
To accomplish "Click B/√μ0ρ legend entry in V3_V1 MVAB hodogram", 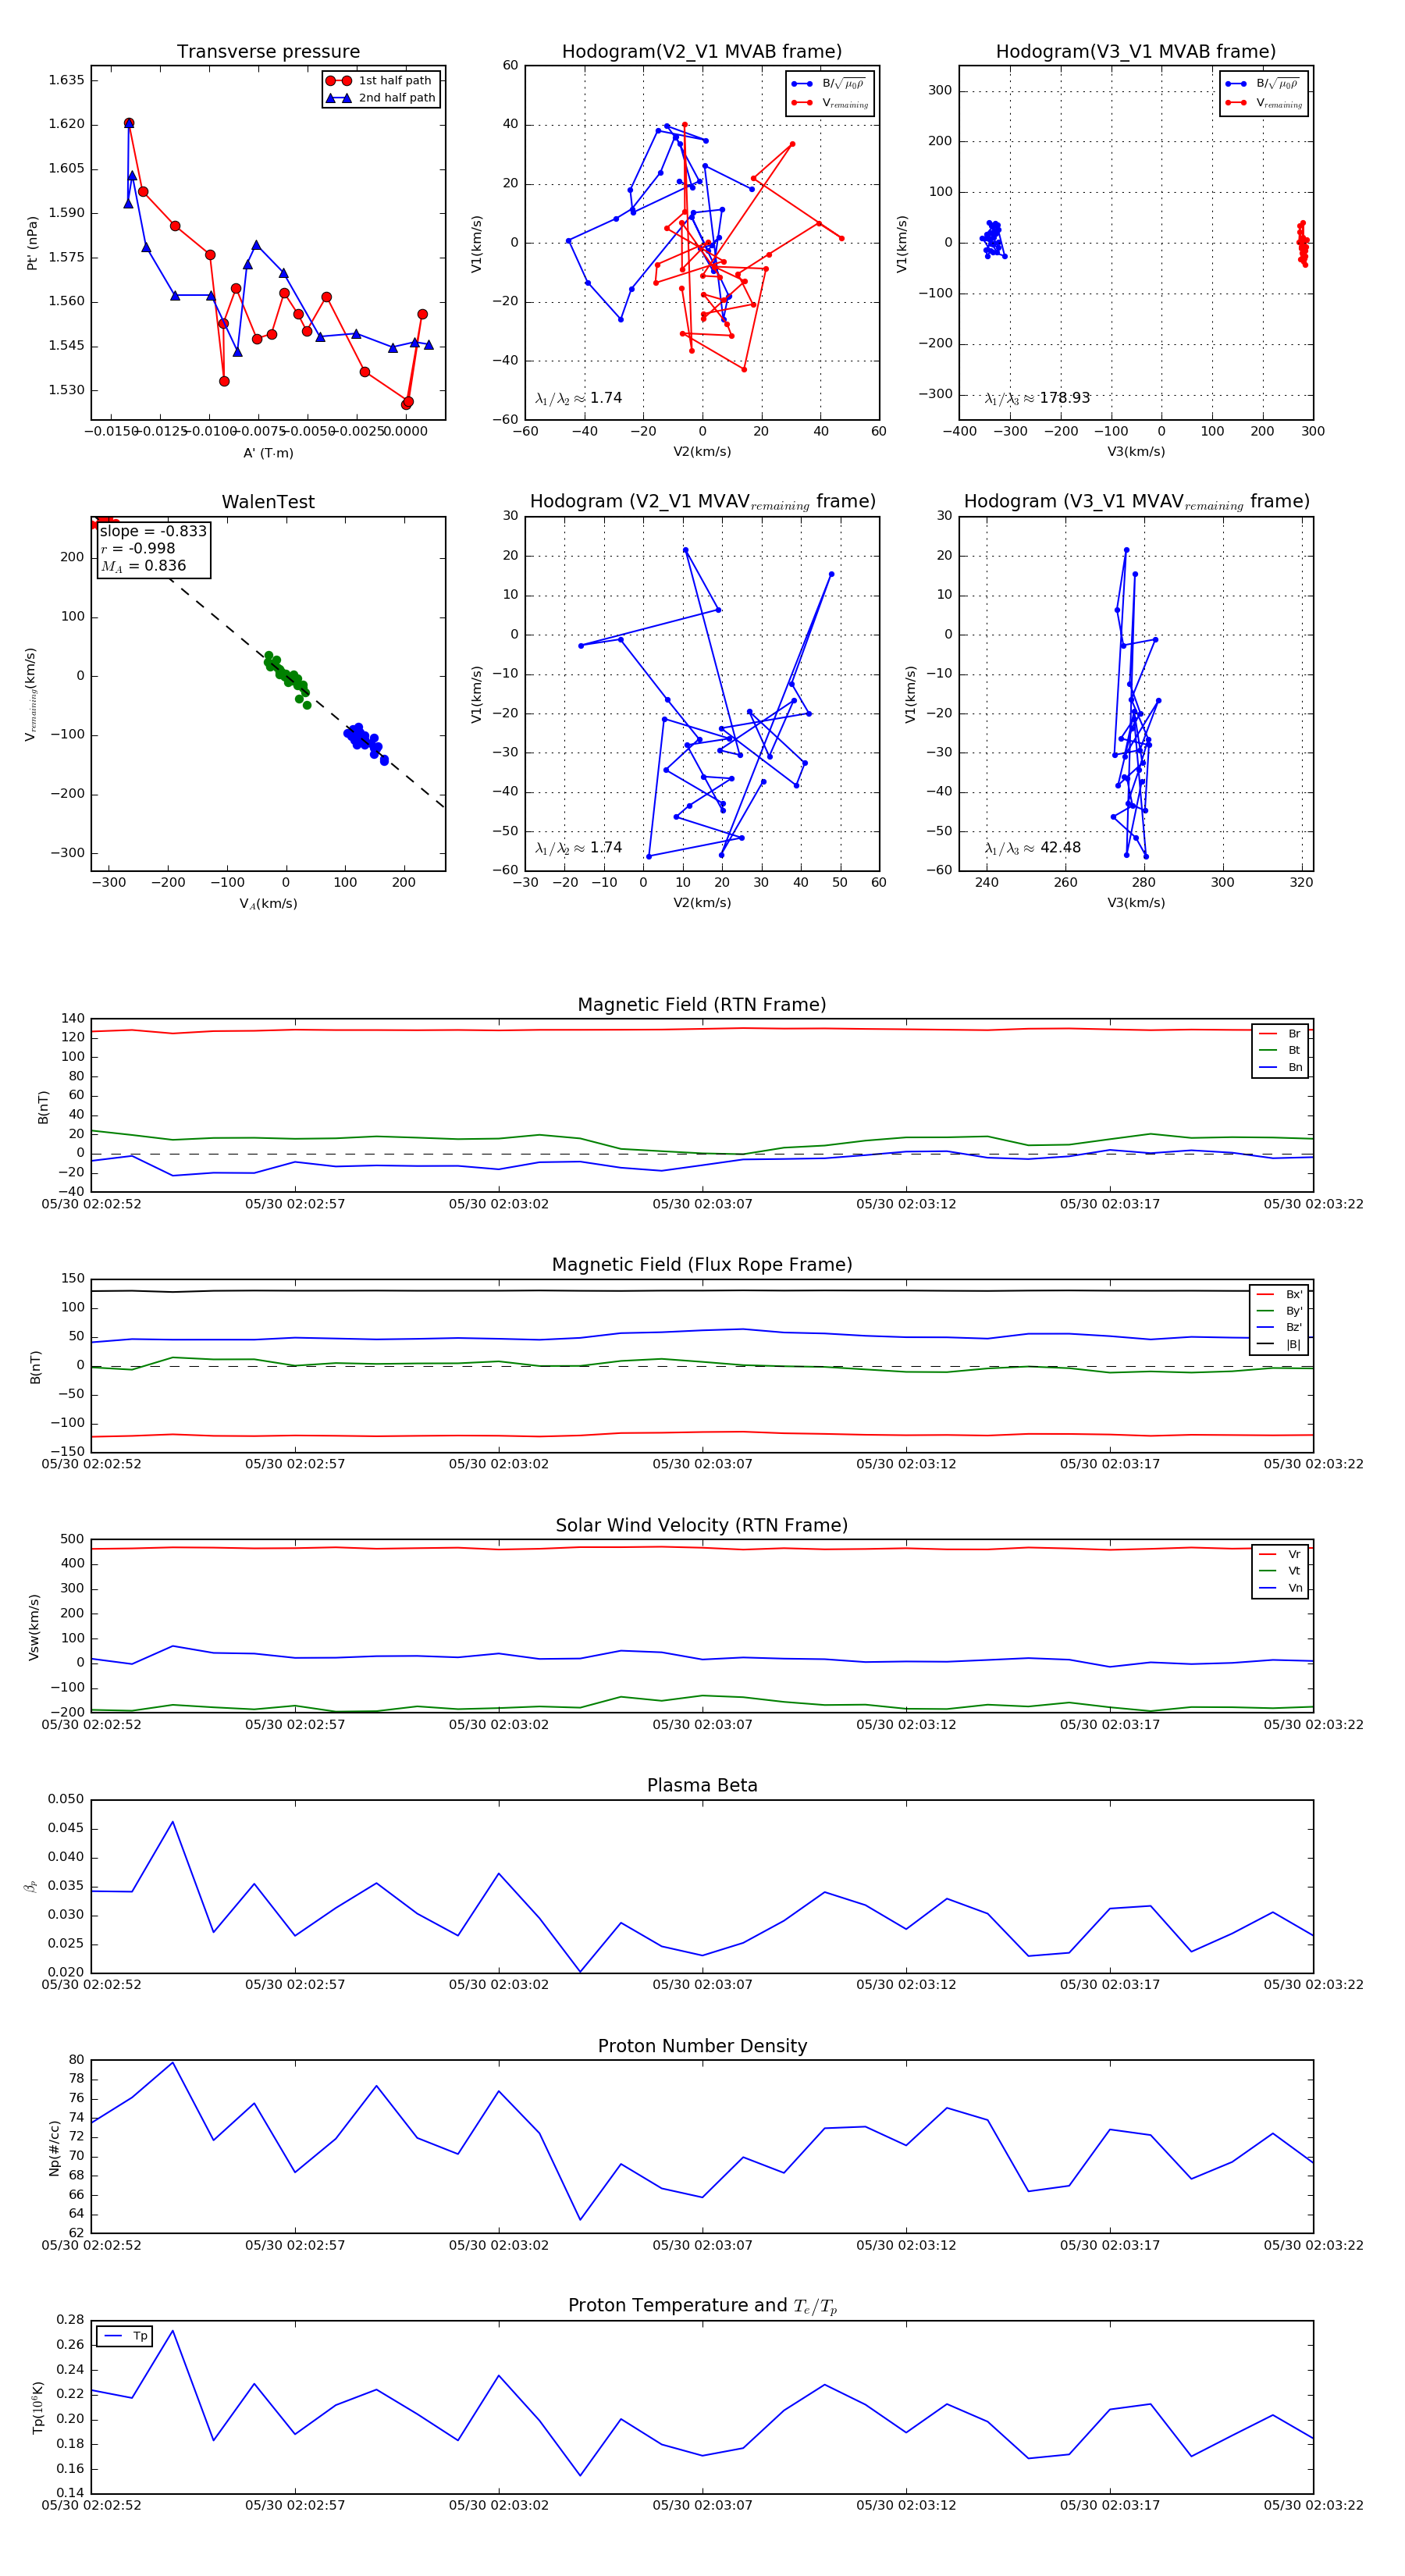I will [1263, 84].
